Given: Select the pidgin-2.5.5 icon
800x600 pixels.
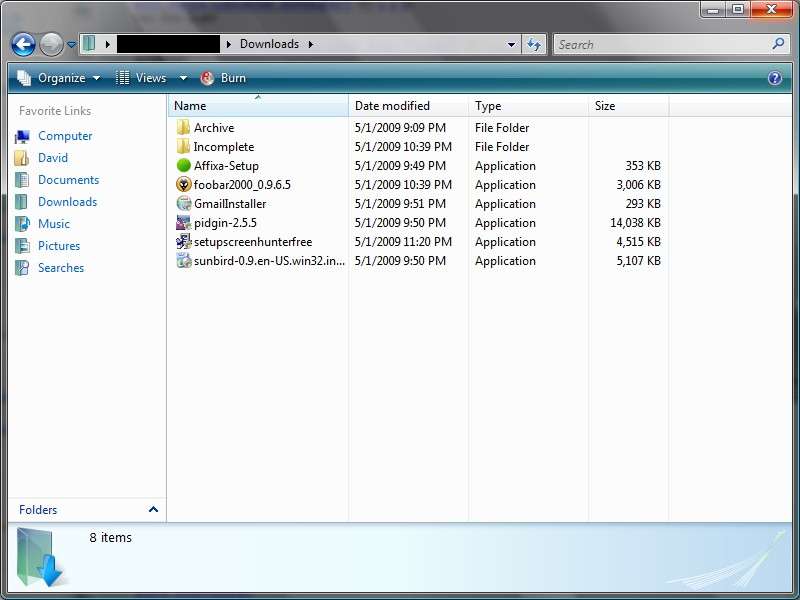Looking at the screenshot, I should coord(183,223).
